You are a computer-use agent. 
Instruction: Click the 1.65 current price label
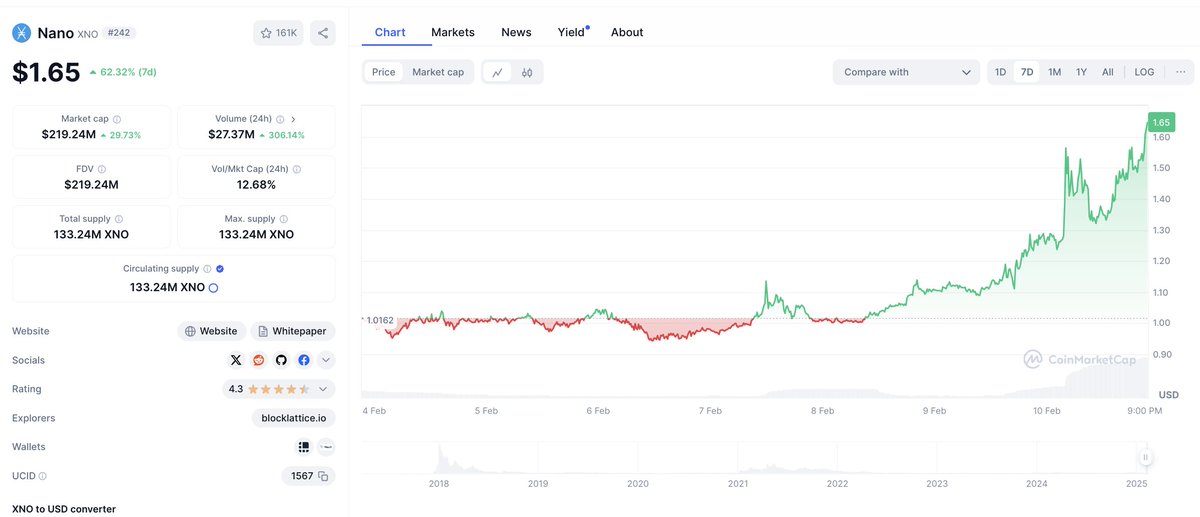pyautogui.click(x=1161, y=122)
